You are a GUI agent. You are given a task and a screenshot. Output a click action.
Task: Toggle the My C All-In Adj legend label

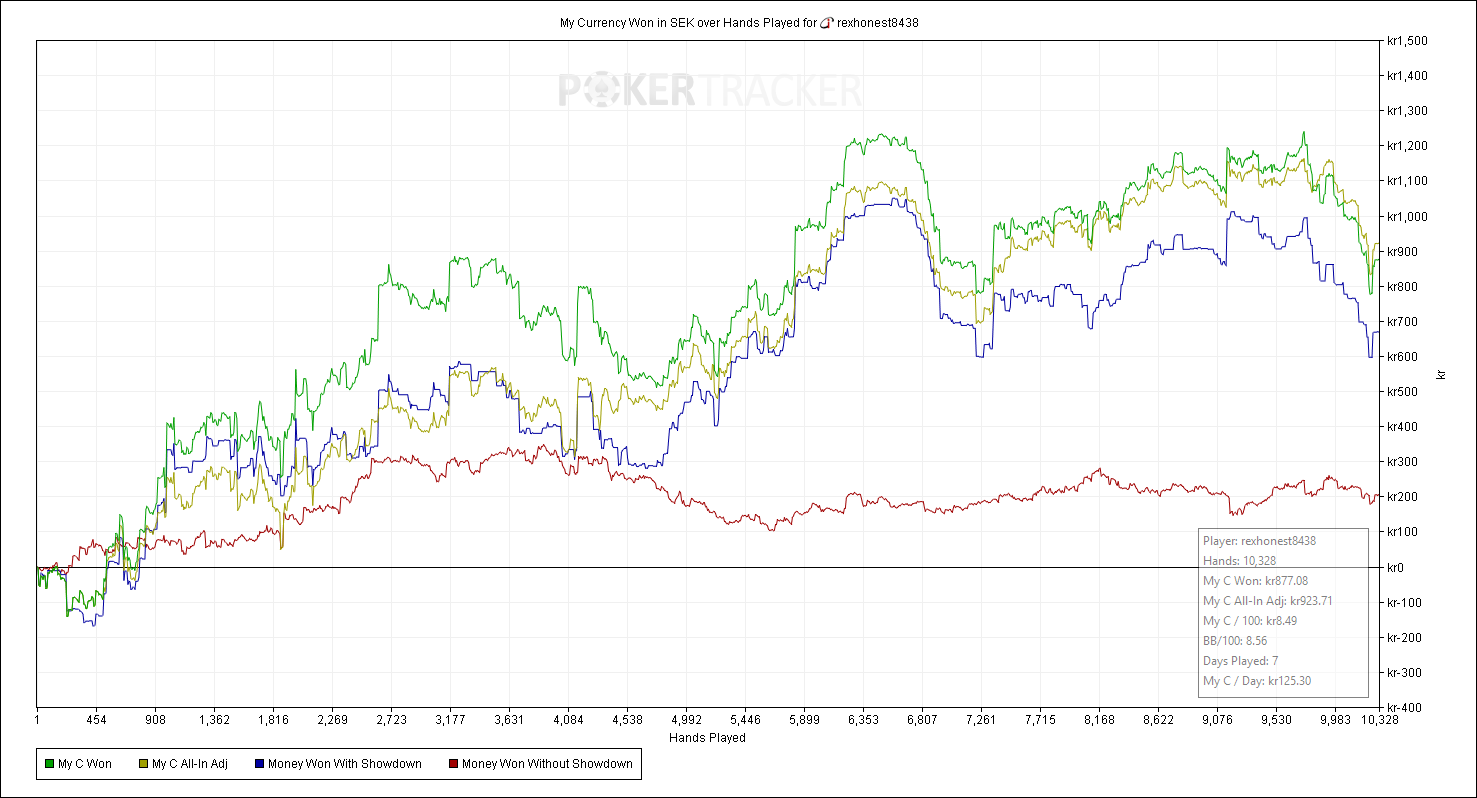click(x=190, y=764)
